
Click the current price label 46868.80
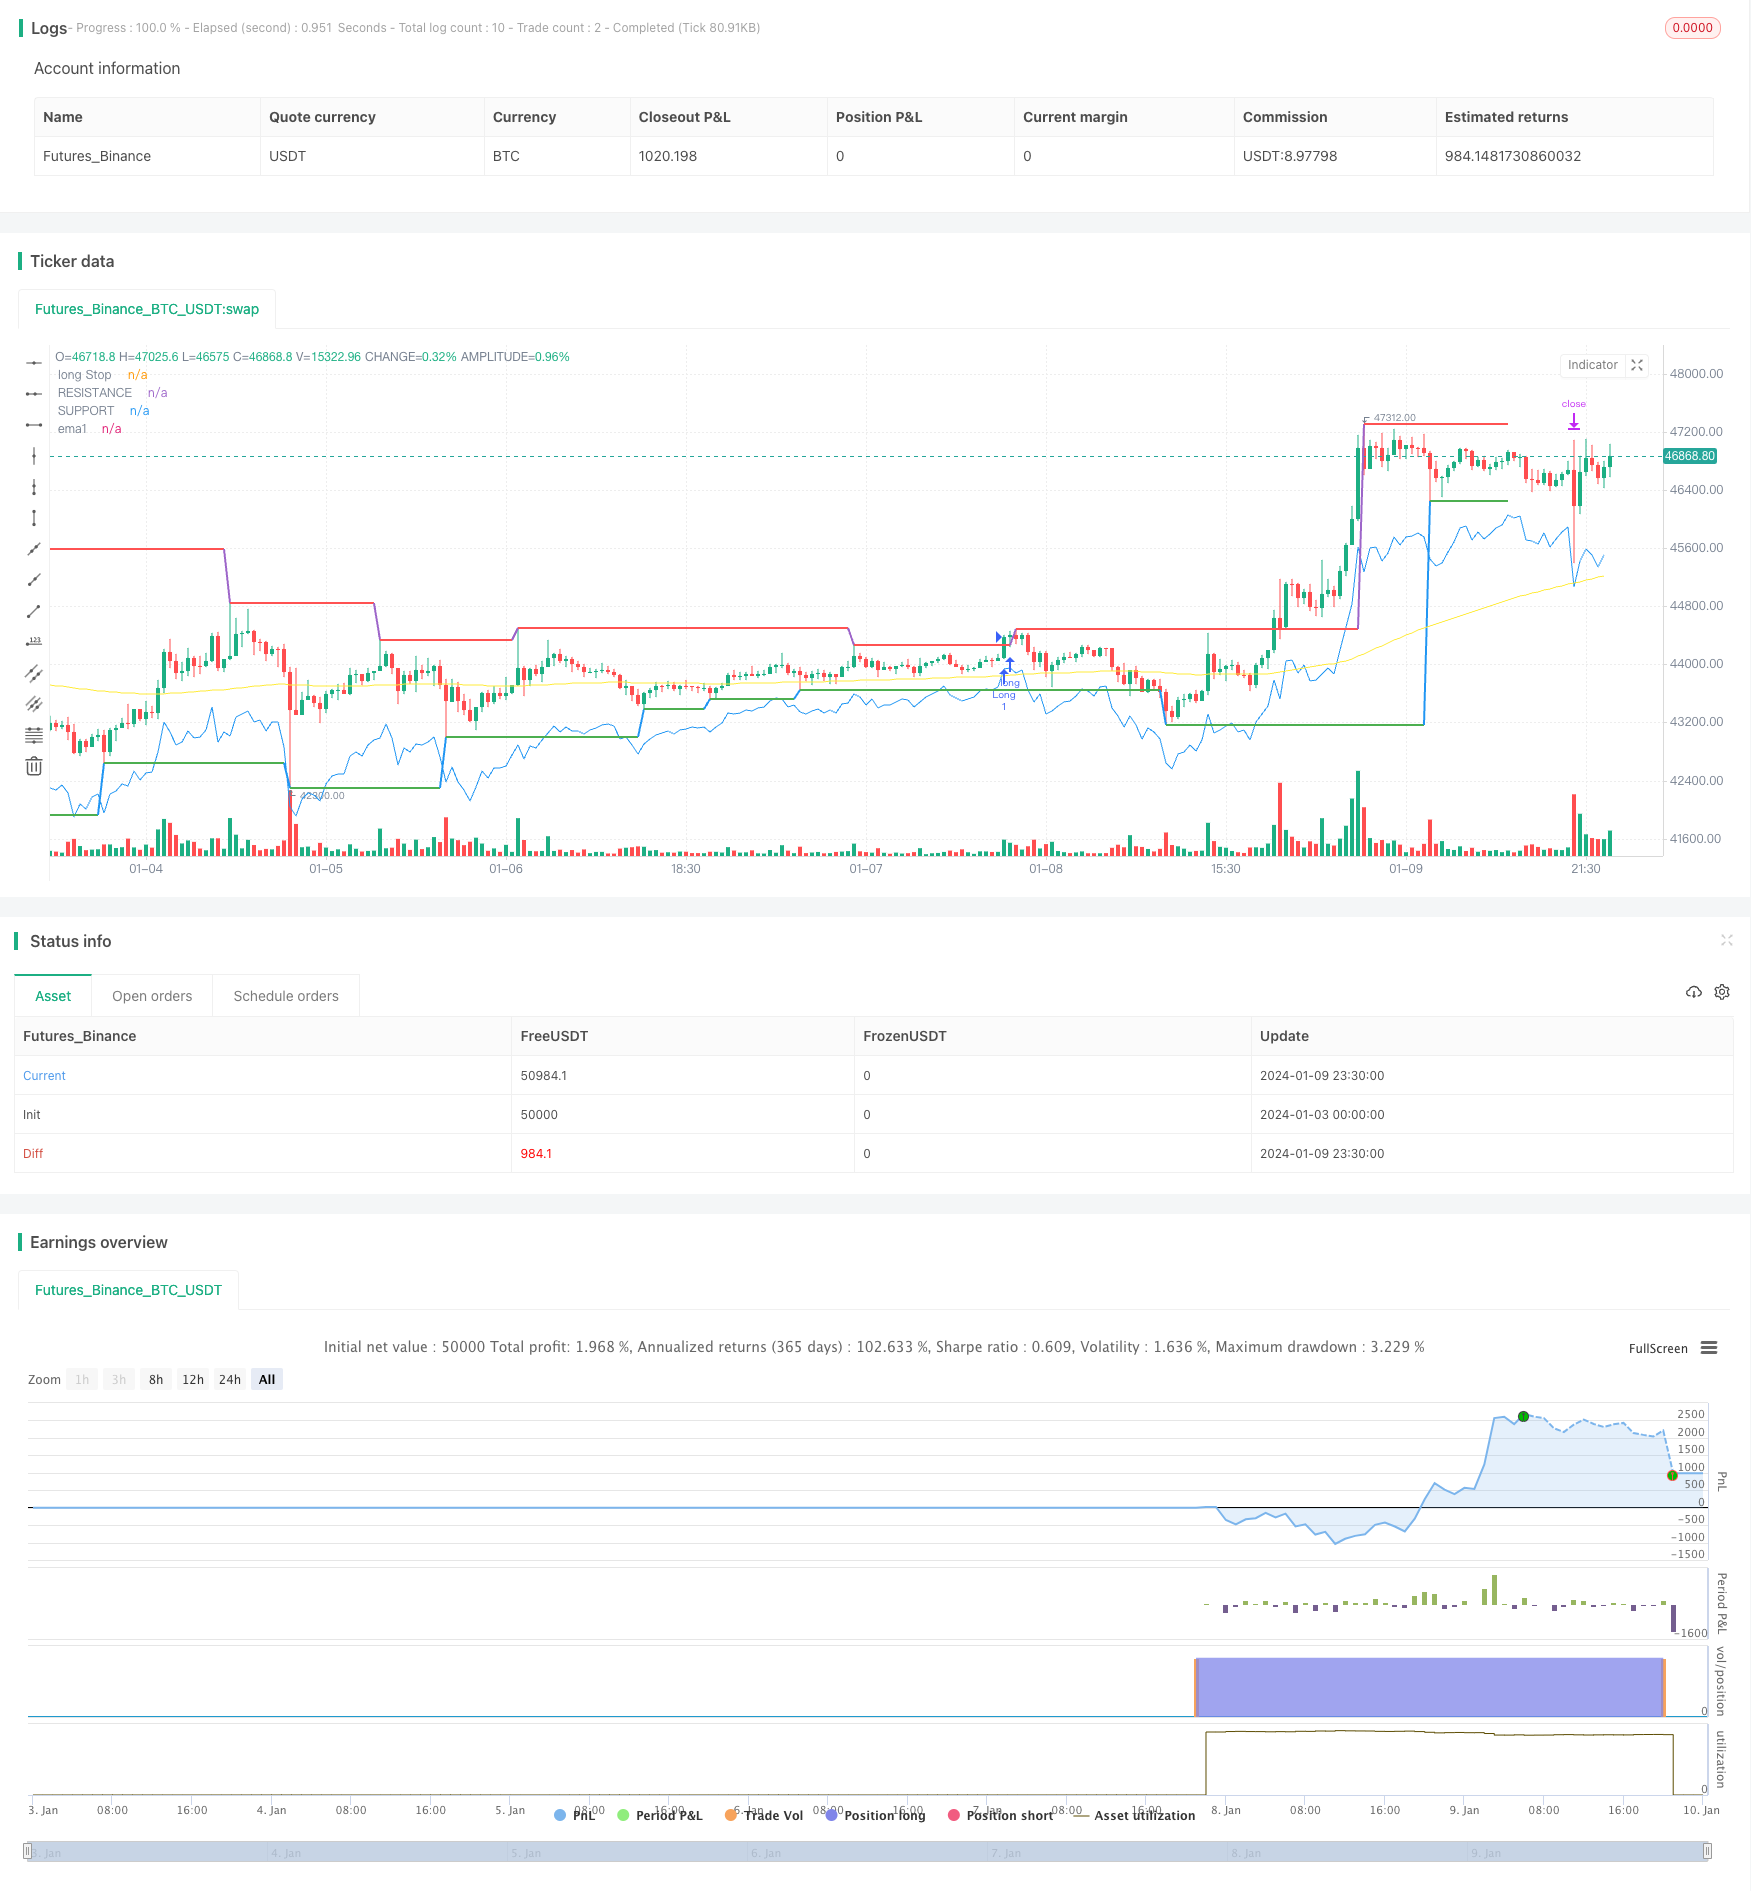click(1690, 456)
